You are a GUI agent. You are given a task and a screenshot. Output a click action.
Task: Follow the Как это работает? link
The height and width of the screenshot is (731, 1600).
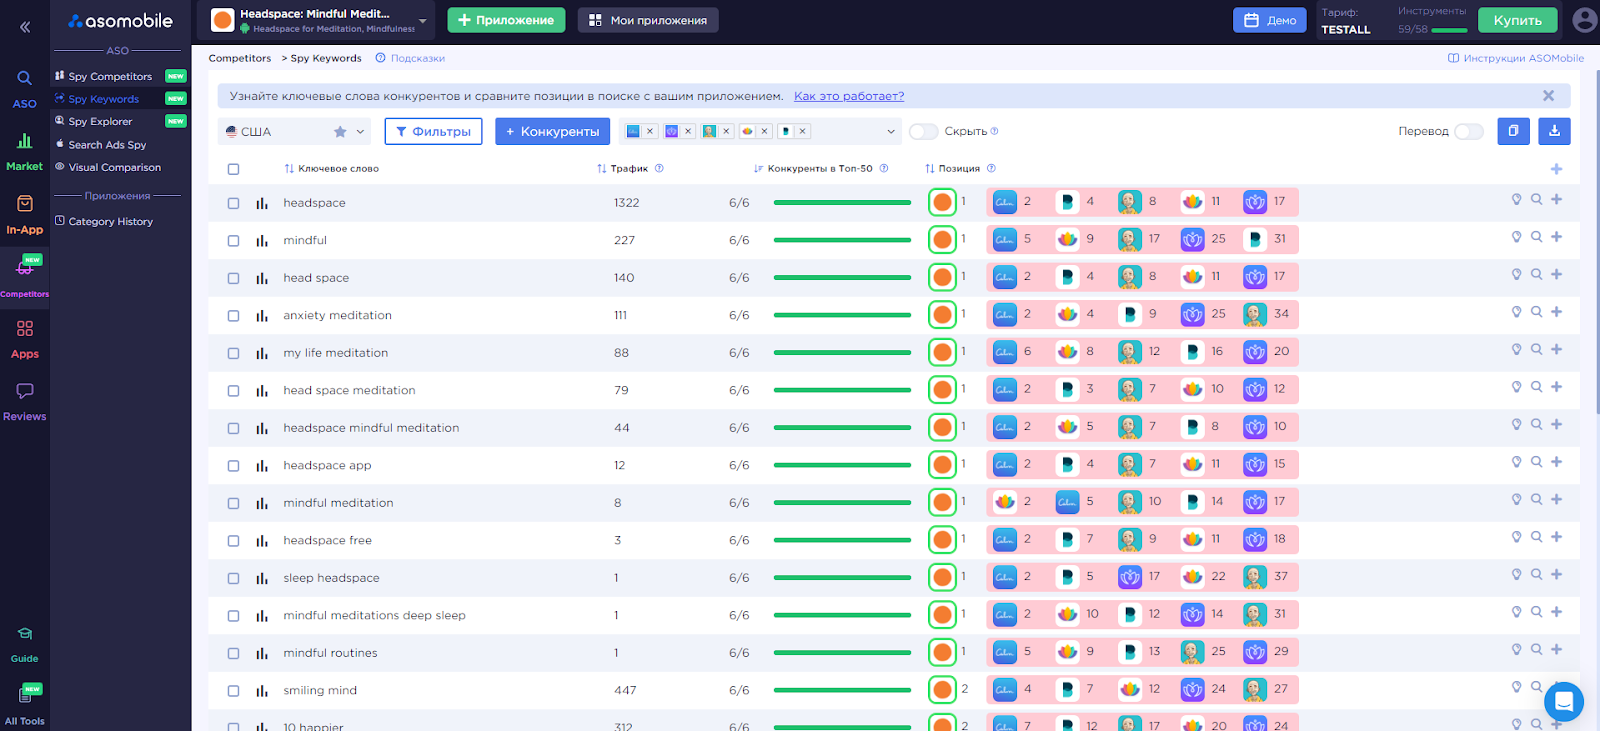click(x=849, y=96)
